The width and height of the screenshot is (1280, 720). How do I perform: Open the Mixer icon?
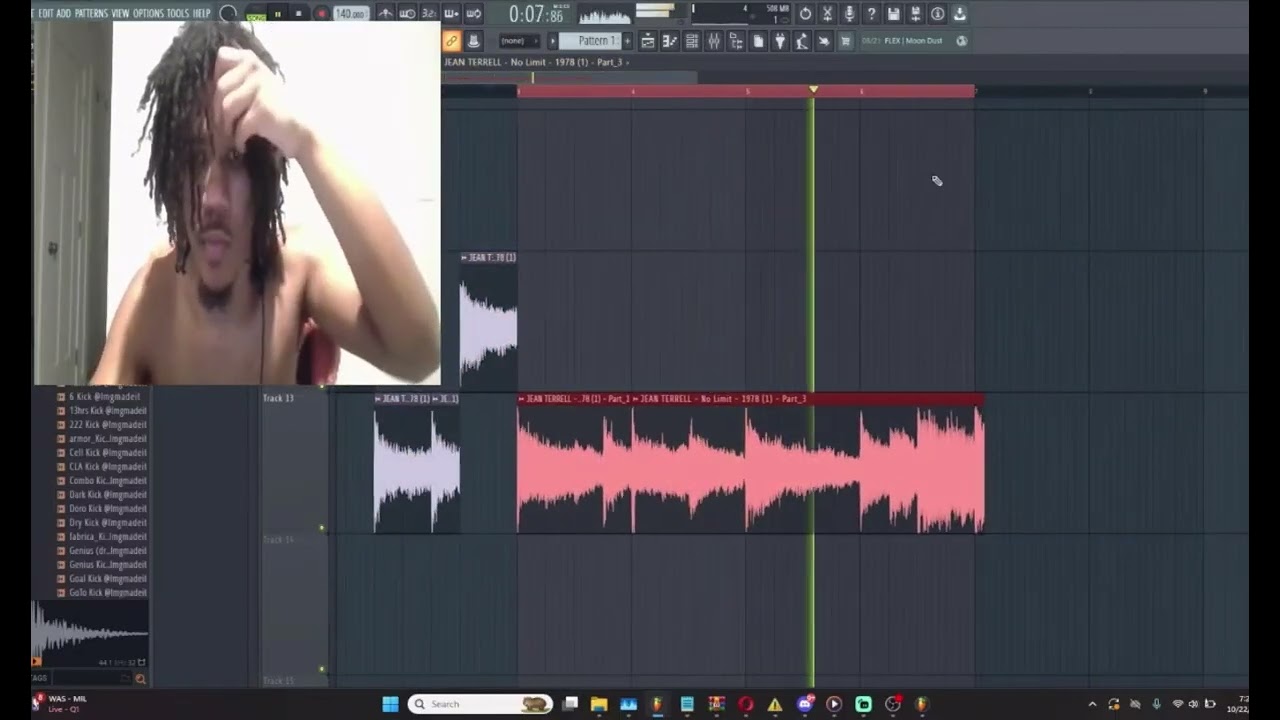[x=714, y=41]
